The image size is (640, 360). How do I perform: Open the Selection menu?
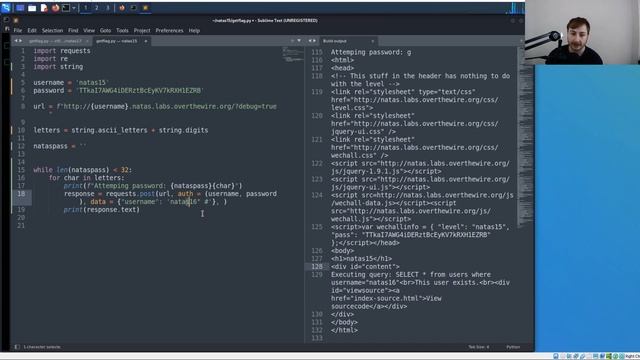tap(52, 31)
